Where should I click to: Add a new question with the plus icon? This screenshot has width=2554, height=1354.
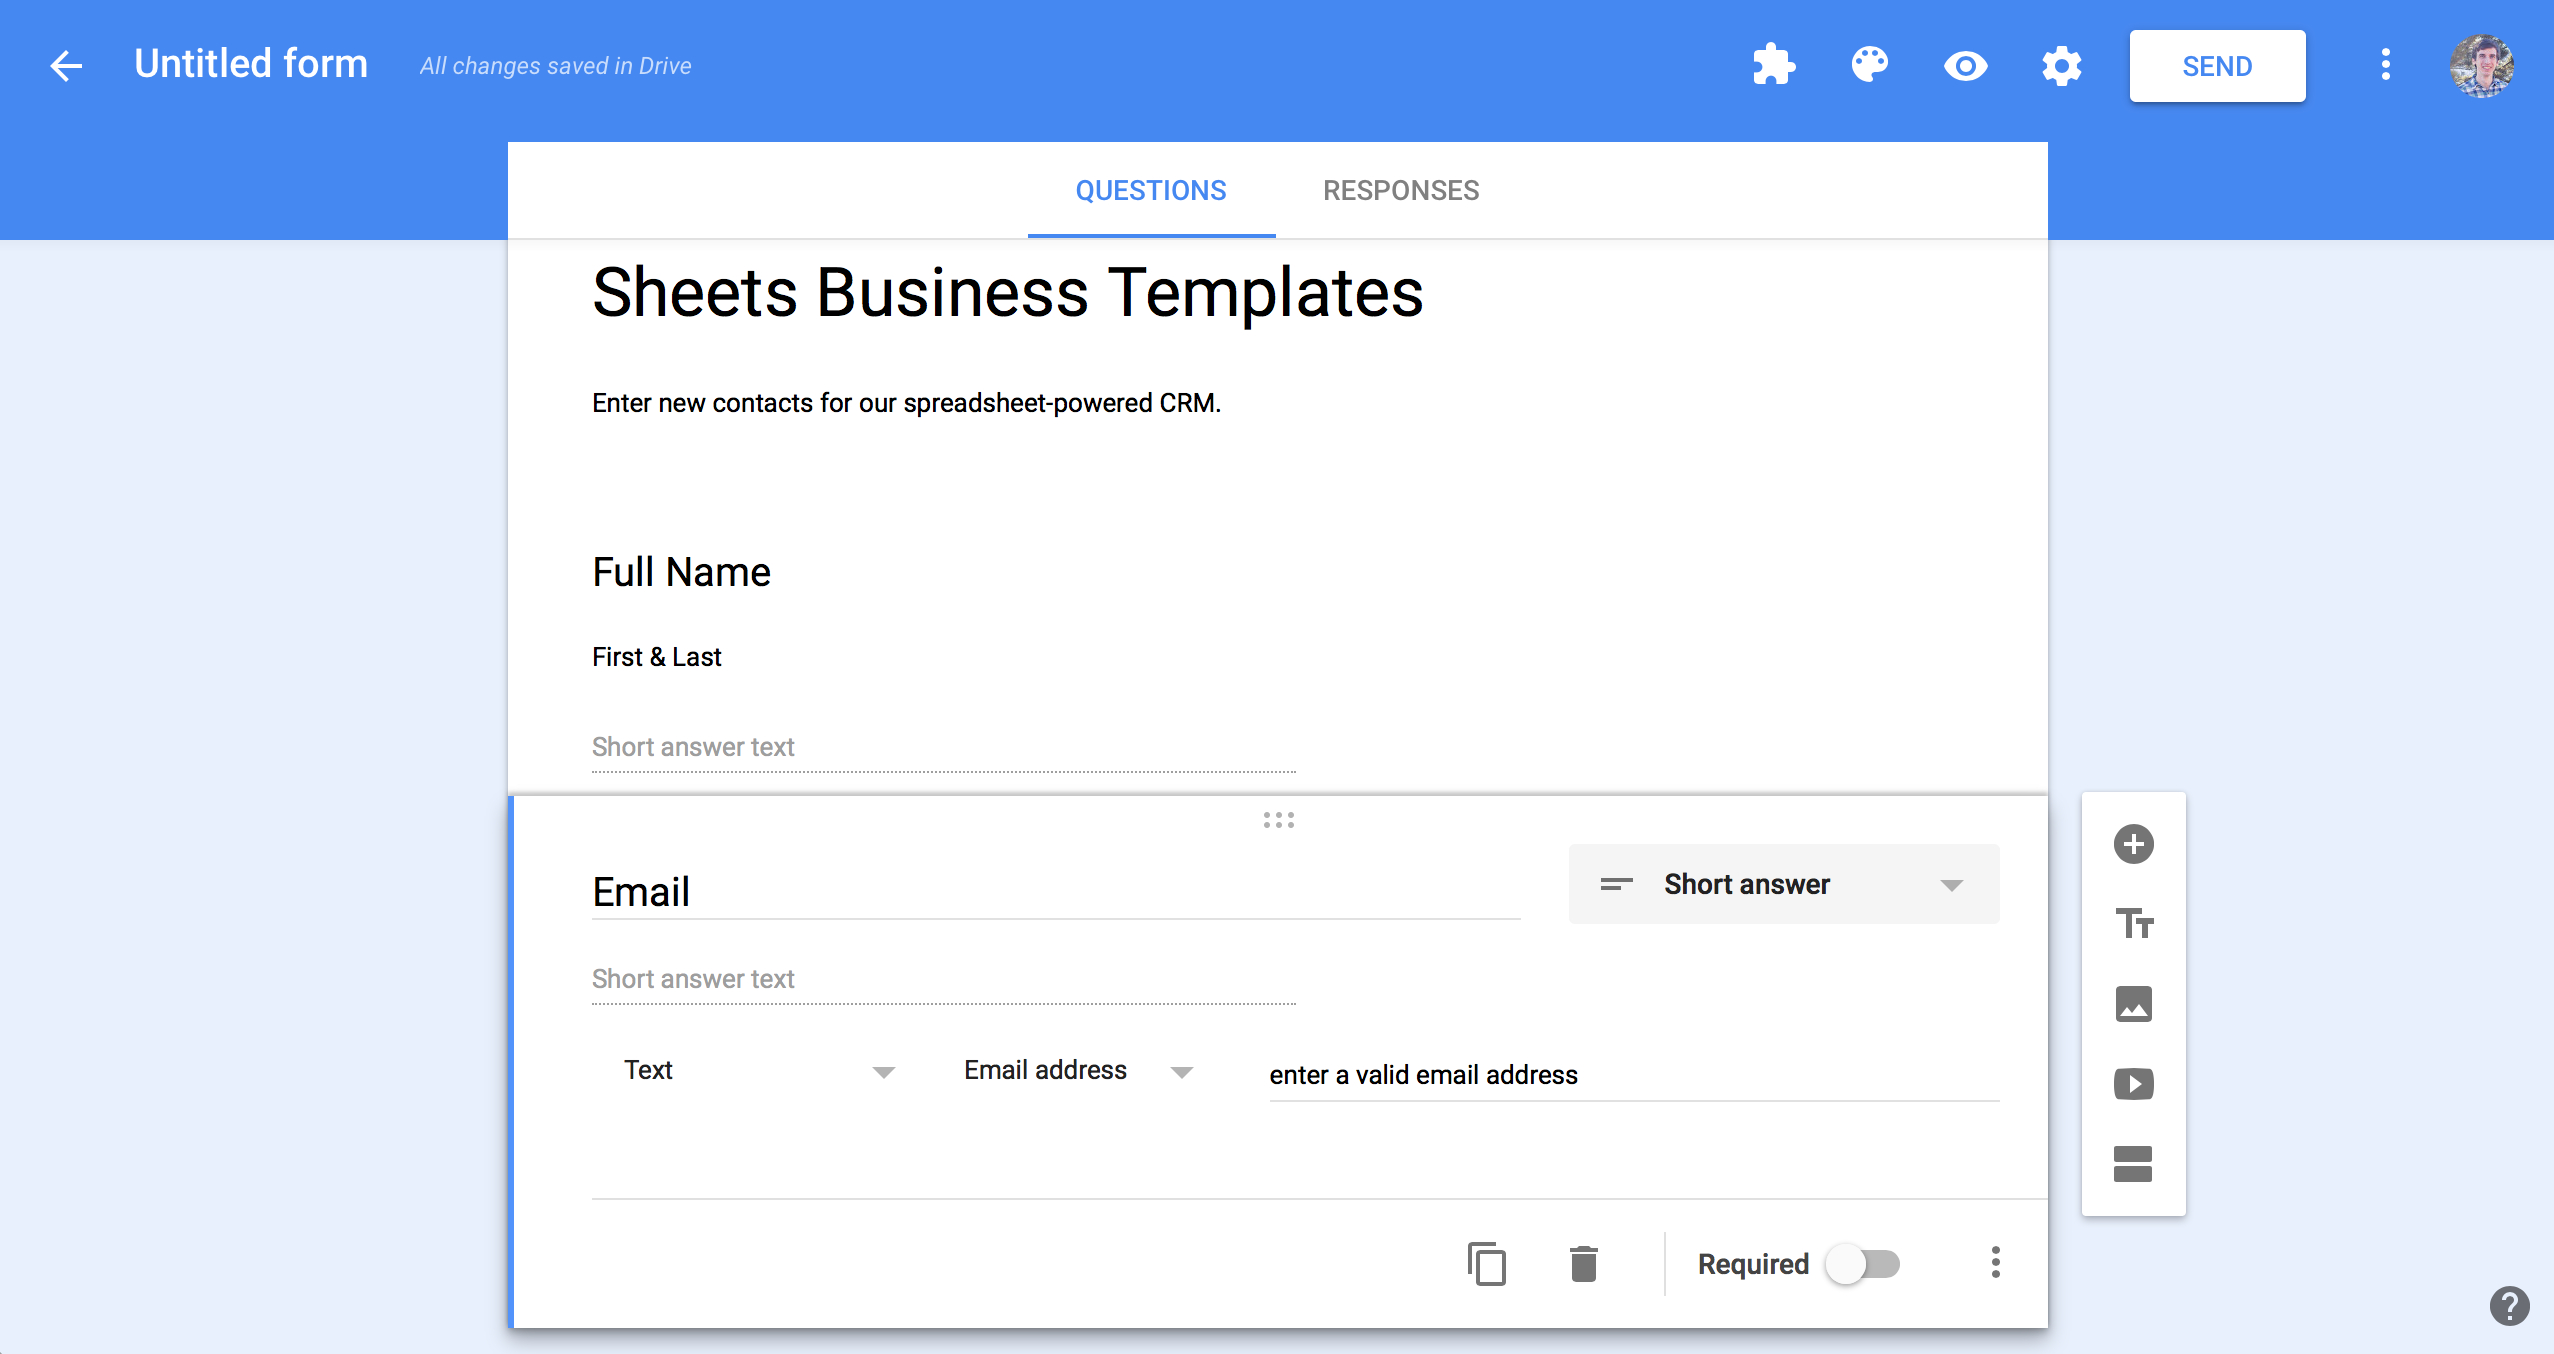[2133, 843]
